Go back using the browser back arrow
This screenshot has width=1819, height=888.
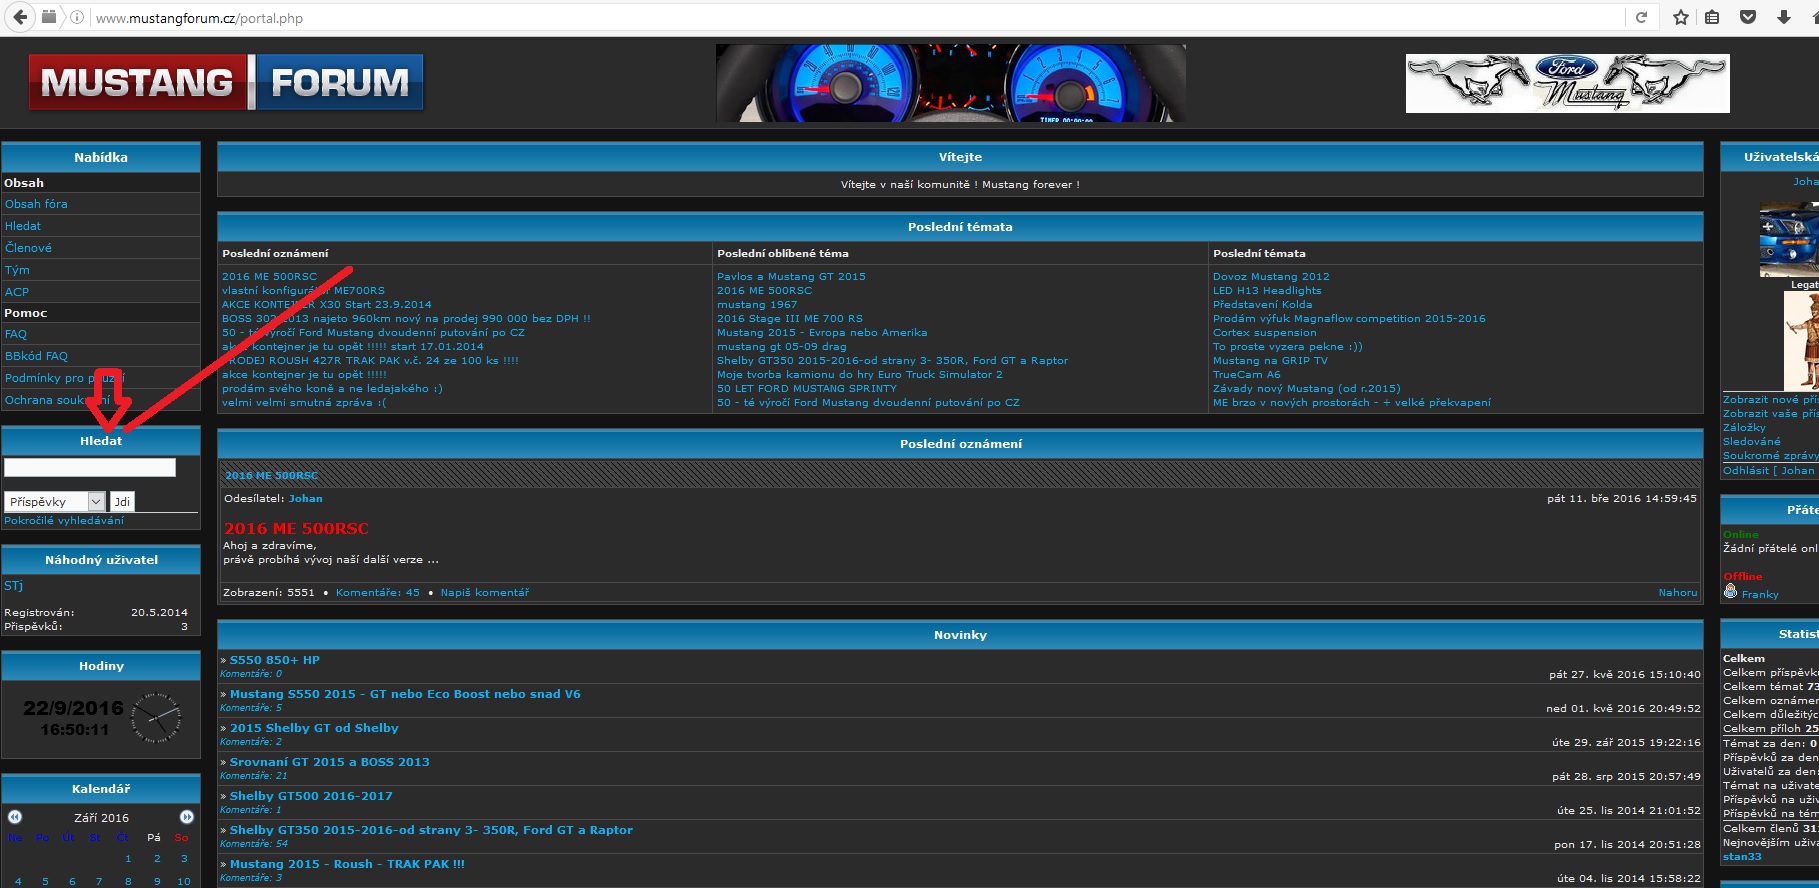coord(20,17)
